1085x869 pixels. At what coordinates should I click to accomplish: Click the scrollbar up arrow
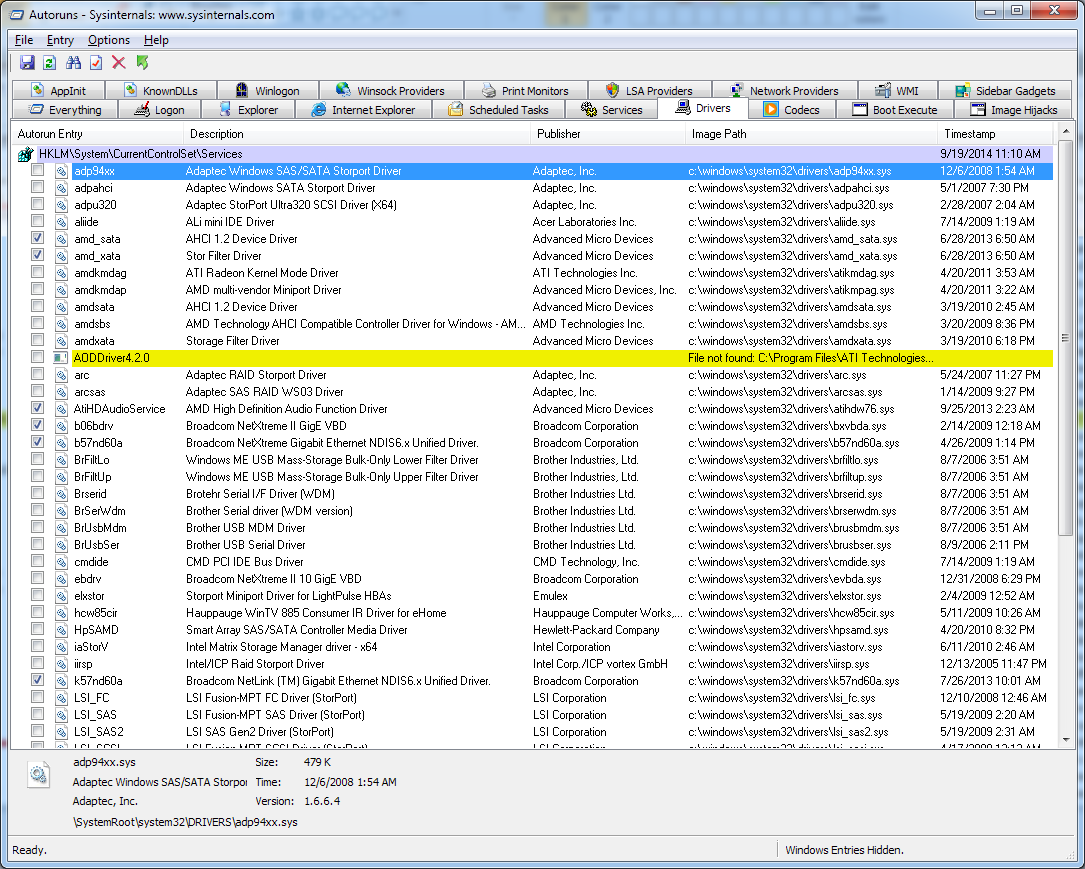pos(1065,131)
